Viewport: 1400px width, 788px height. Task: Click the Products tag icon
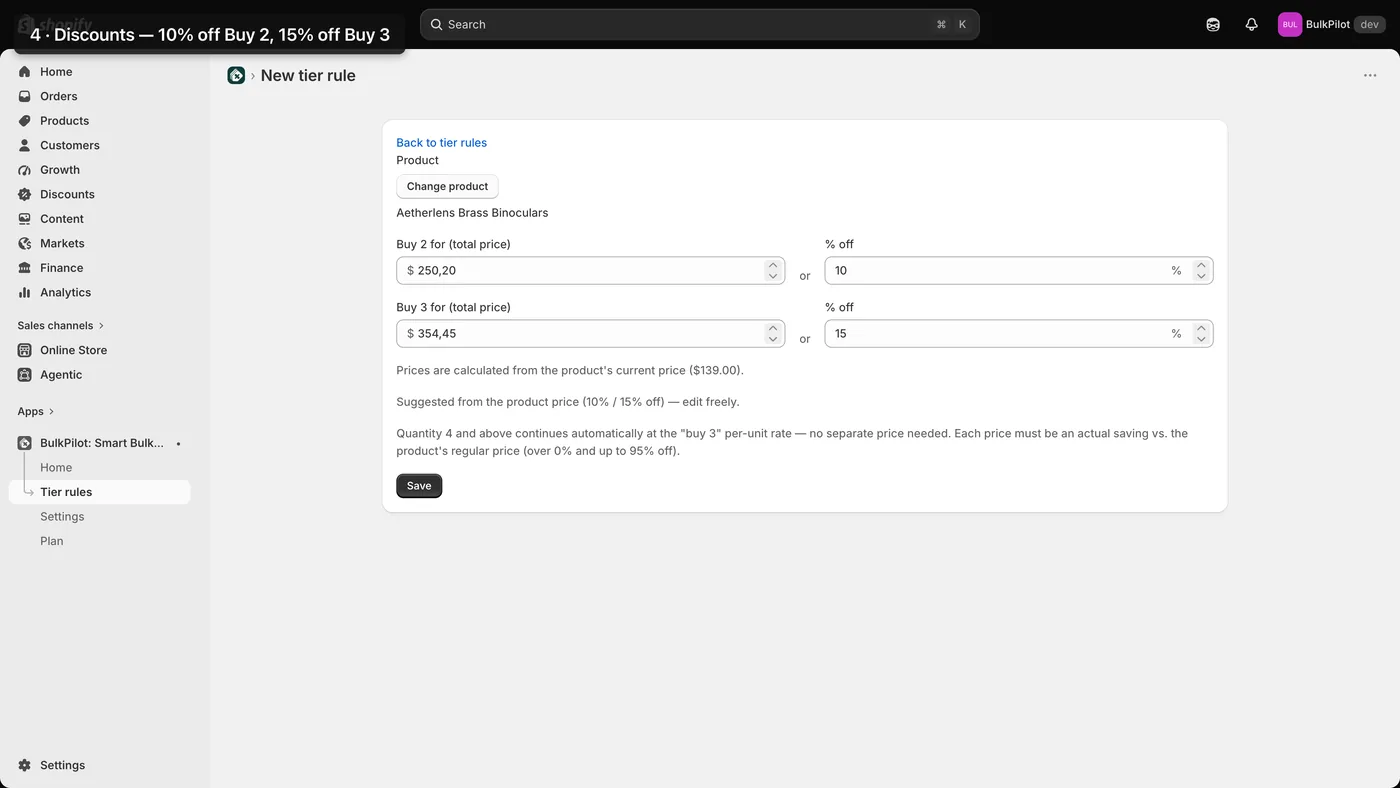click(25, 121)
